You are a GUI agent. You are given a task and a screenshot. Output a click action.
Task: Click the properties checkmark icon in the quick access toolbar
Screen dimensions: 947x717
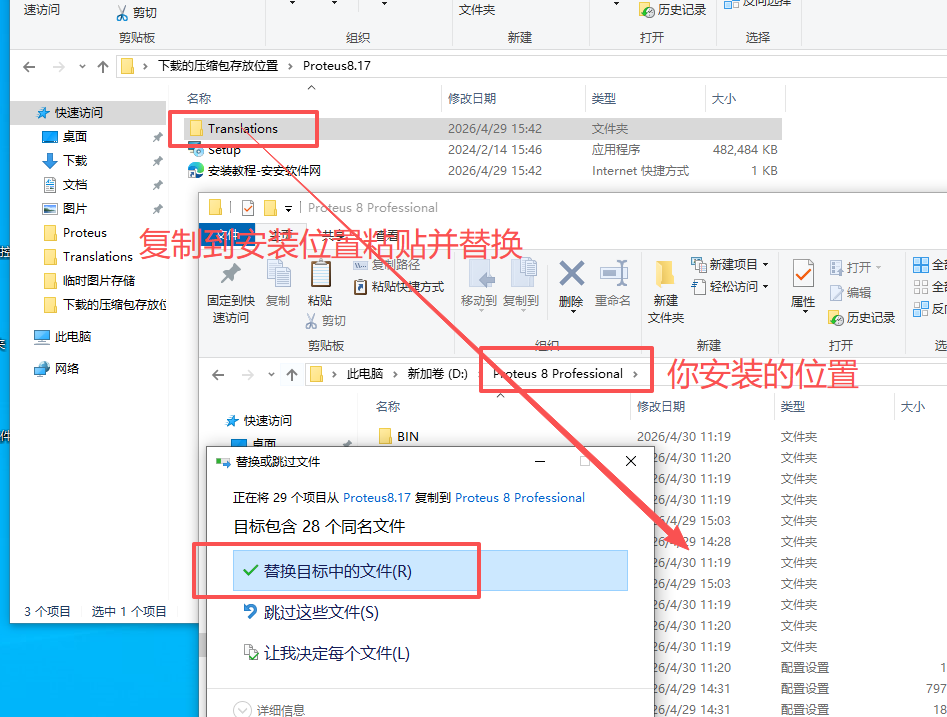(x=248, y=208)
